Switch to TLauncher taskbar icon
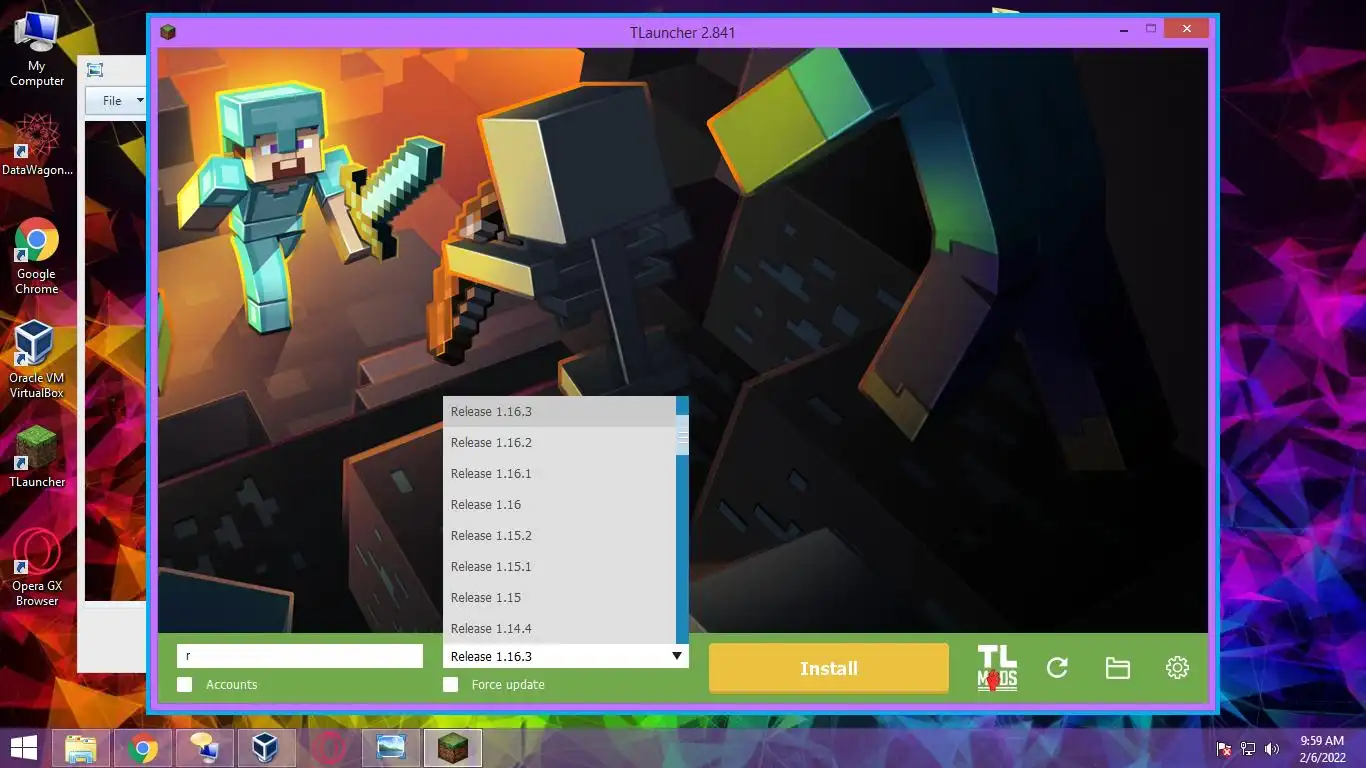Screen dimensions: 1366x768 coord(451,748)
